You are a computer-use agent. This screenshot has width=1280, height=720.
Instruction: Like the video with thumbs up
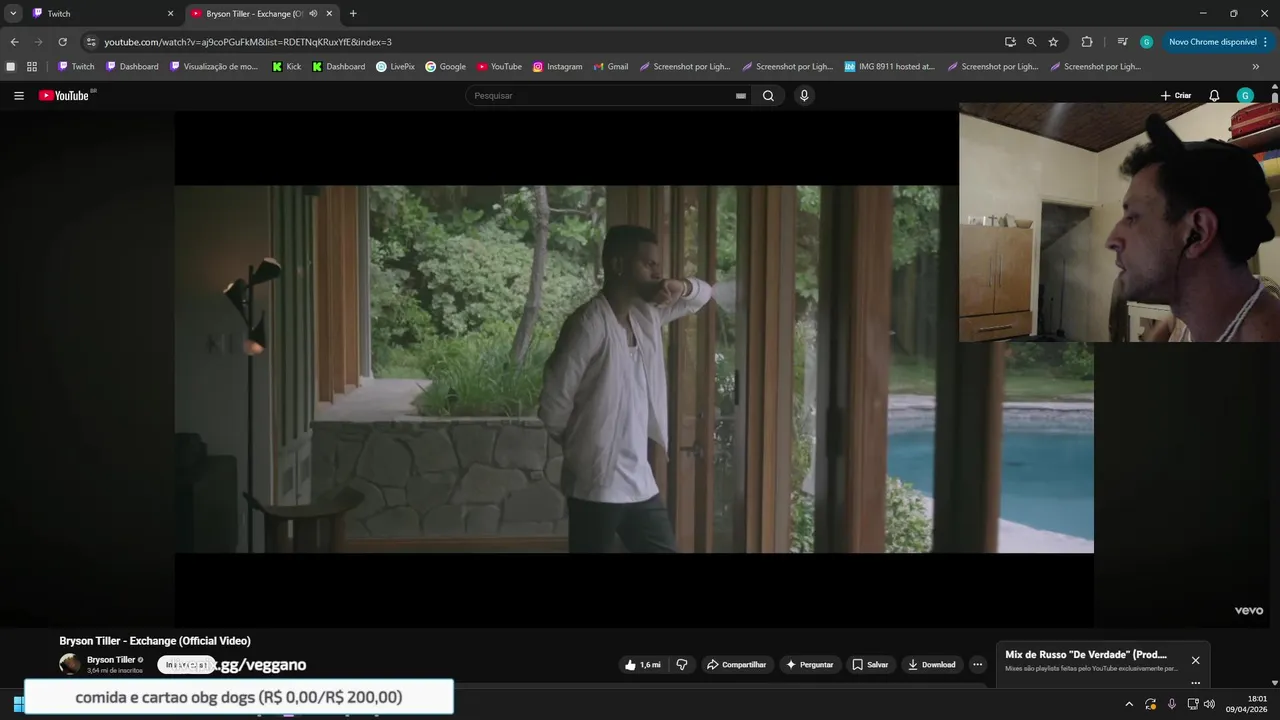point(642,665)
